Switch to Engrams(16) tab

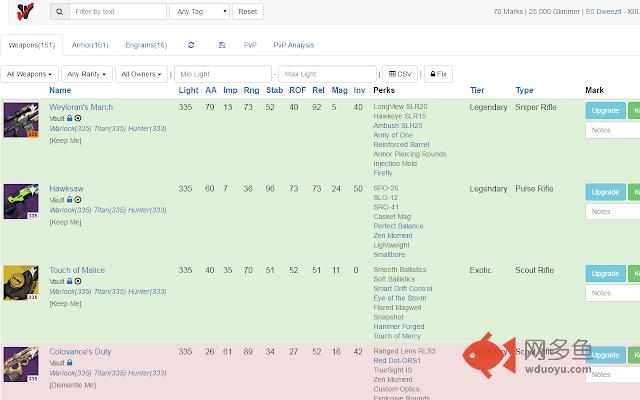[x=147, y=45]
